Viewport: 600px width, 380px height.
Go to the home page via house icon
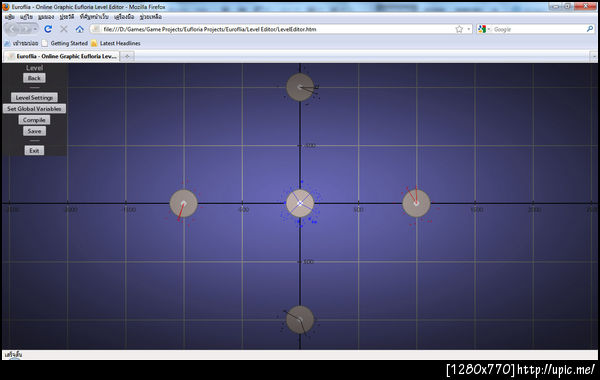[80, 29]
